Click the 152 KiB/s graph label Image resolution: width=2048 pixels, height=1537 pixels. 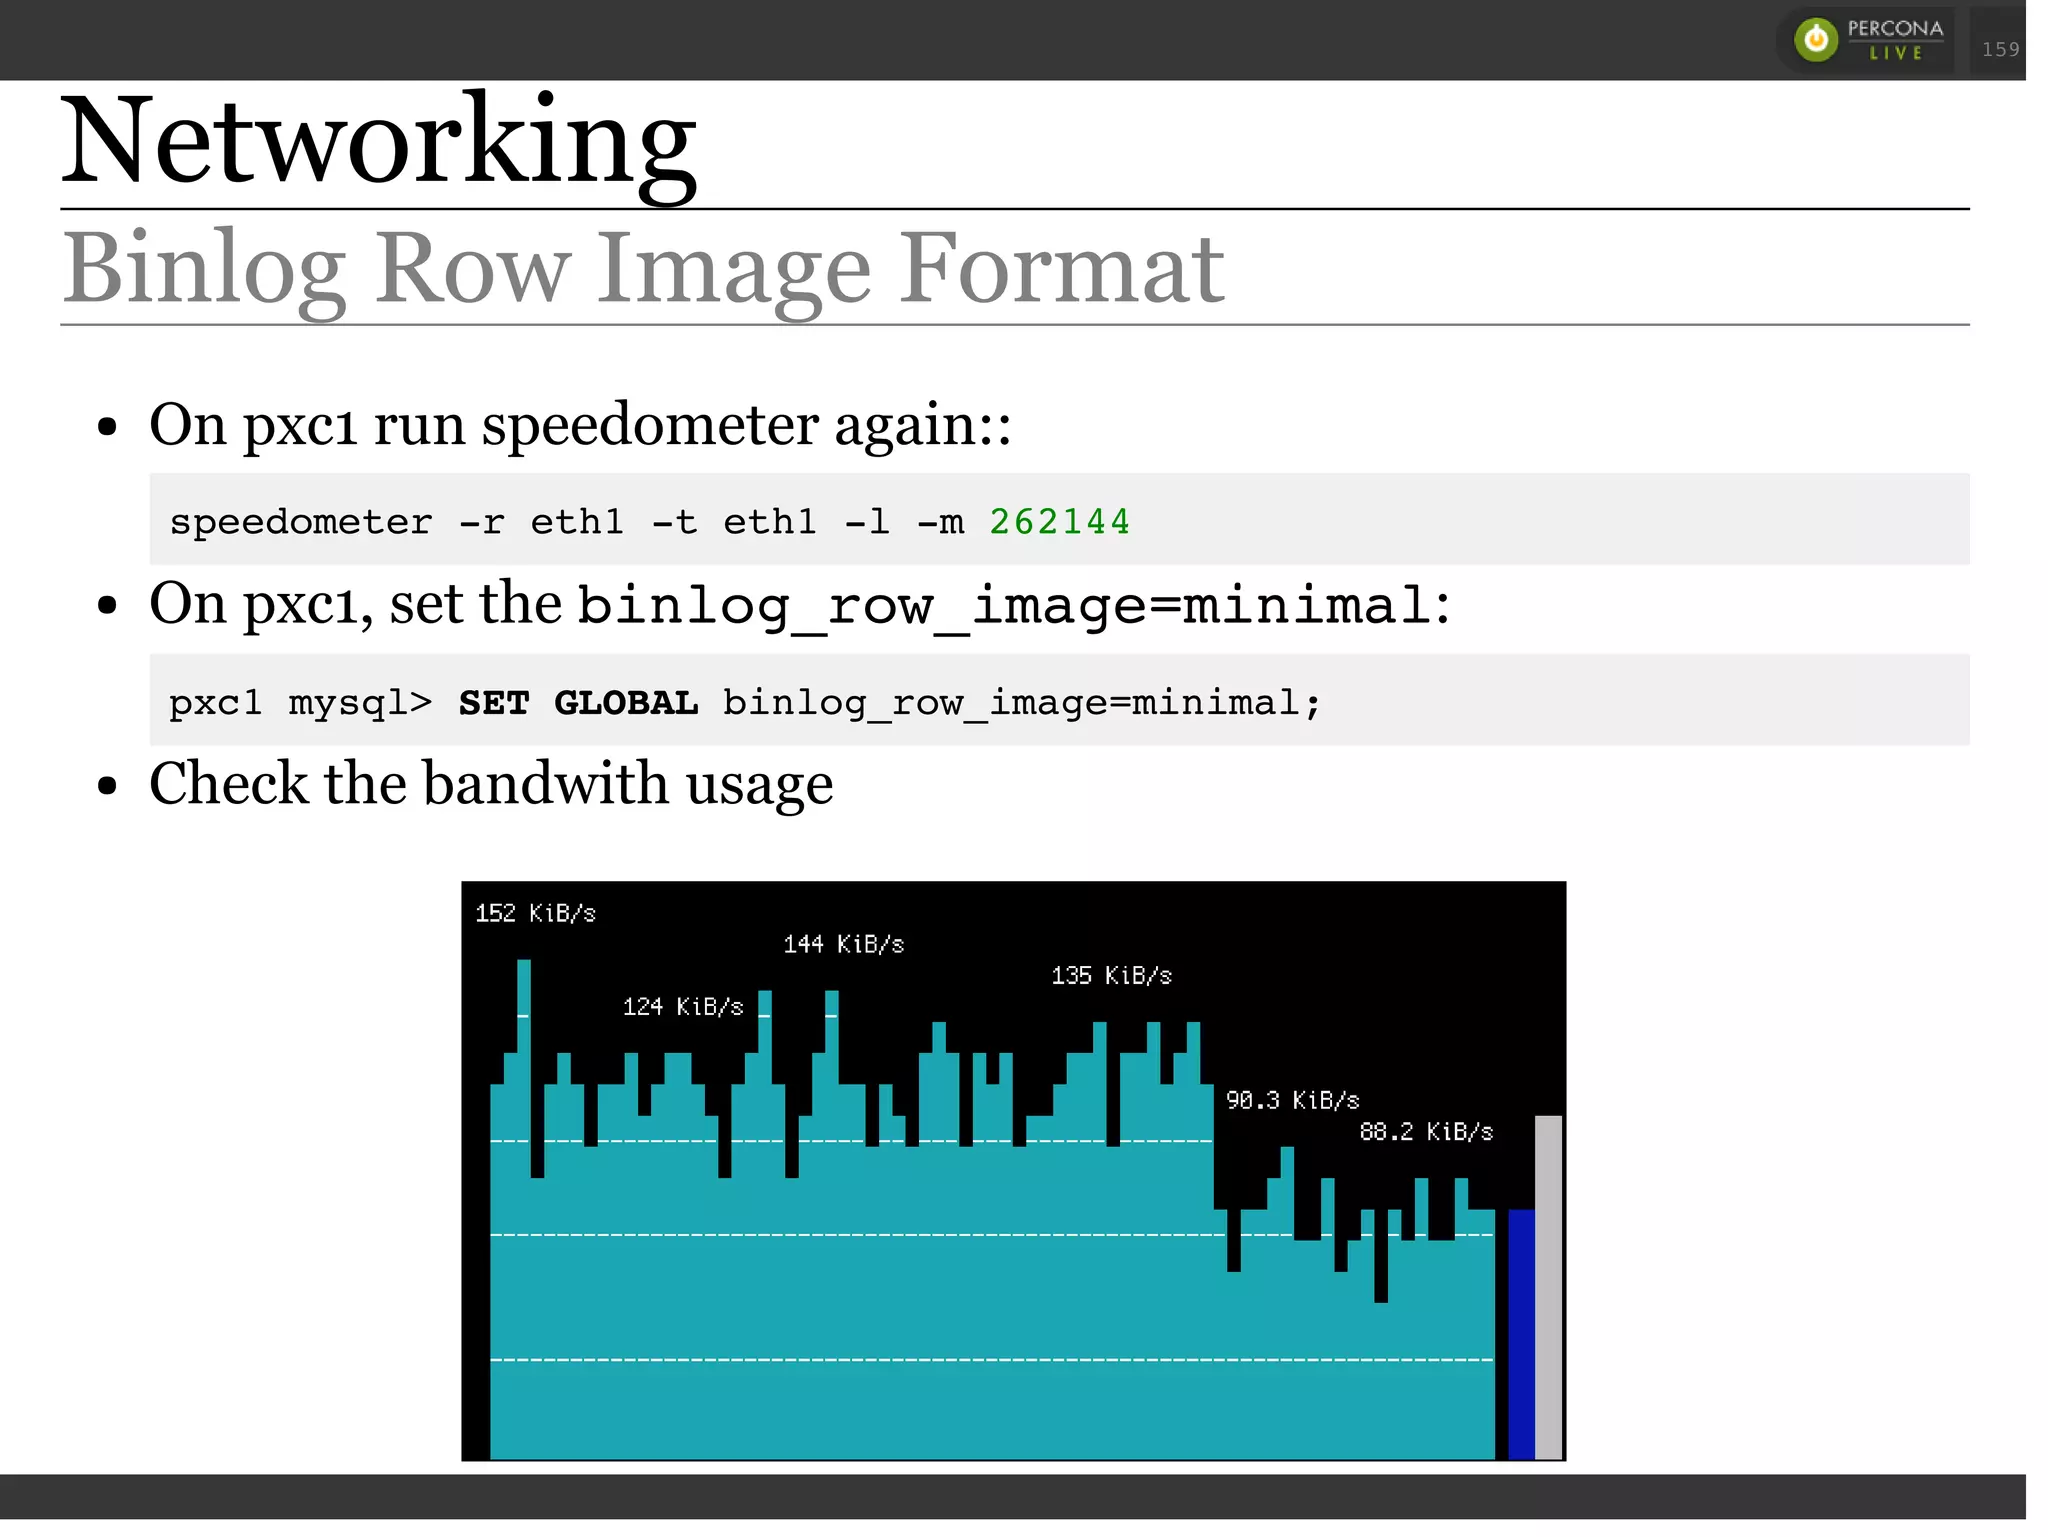(x=535, y=913)
